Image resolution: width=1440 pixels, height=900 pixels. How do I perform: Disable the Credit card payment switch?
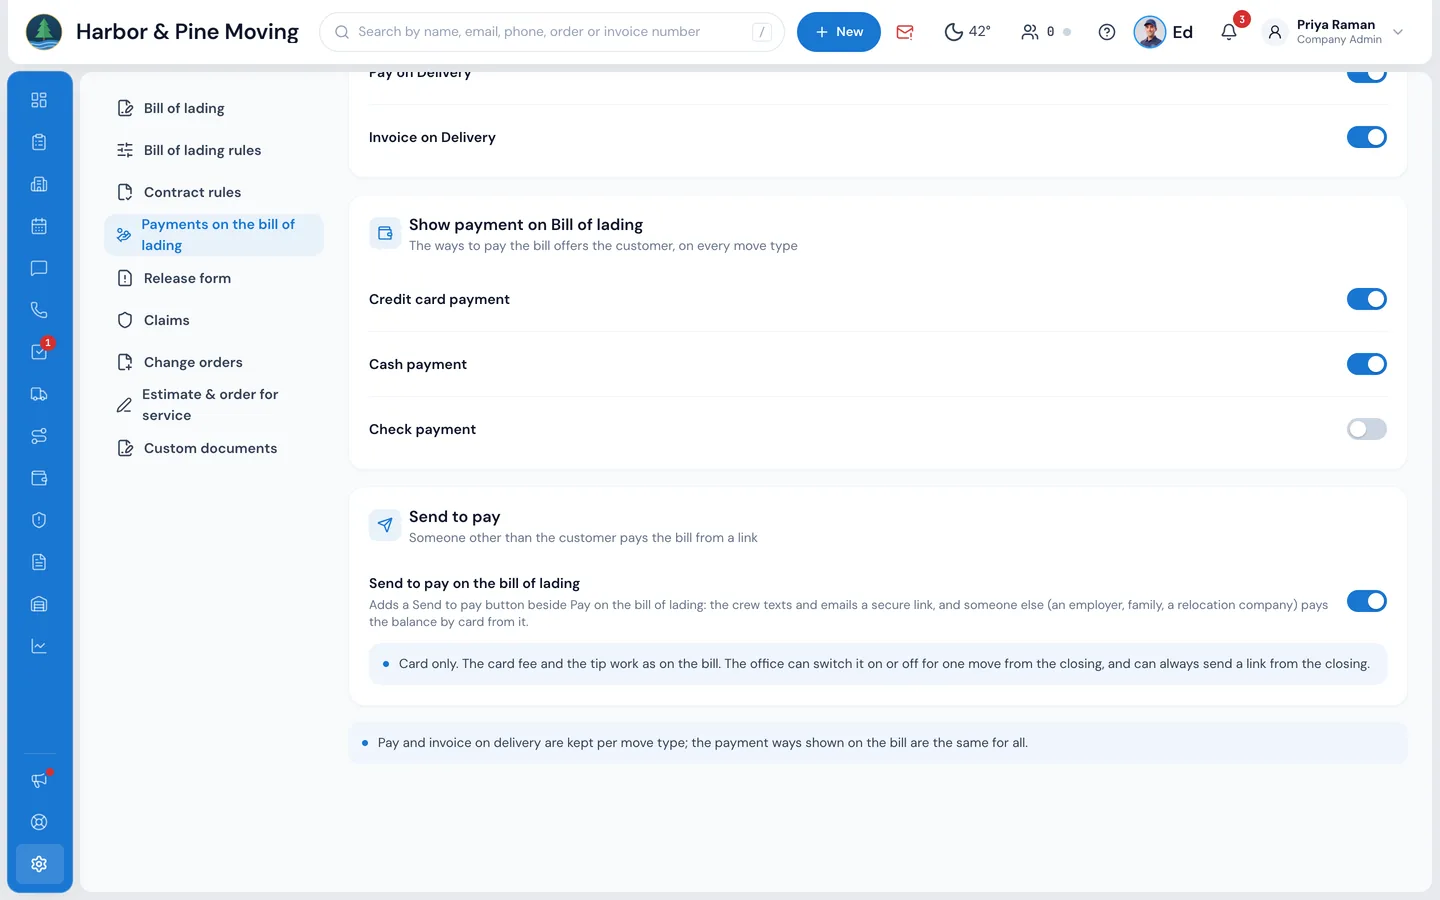point(1366,299)
